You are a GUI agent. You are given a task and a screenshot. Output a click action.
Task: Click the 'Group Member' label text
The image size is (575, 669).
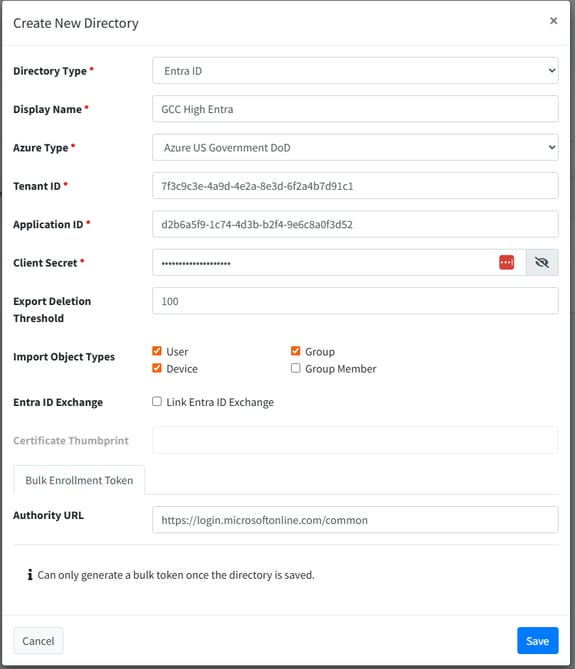click(x=340, y=369)
